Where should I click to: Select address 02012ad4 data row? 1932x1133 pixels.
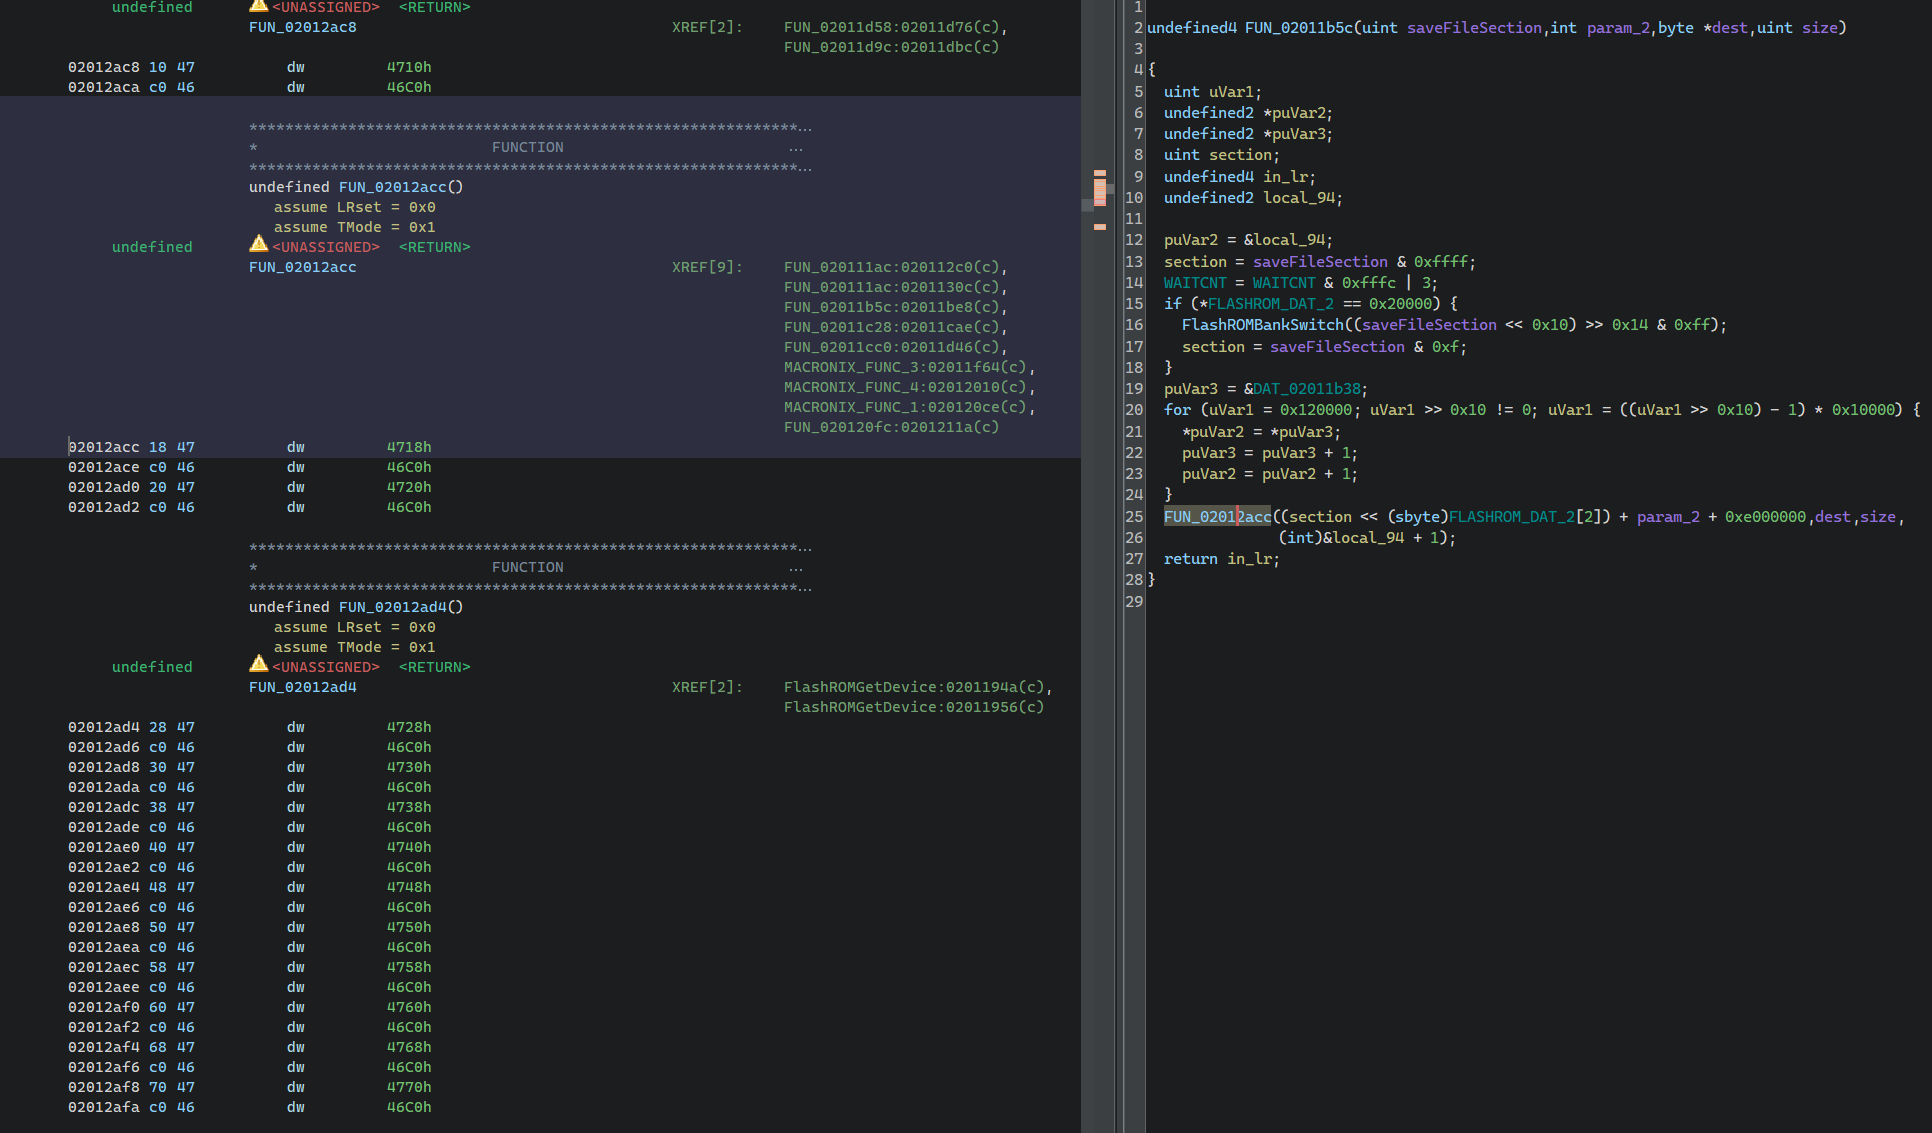tap(104, 727)
